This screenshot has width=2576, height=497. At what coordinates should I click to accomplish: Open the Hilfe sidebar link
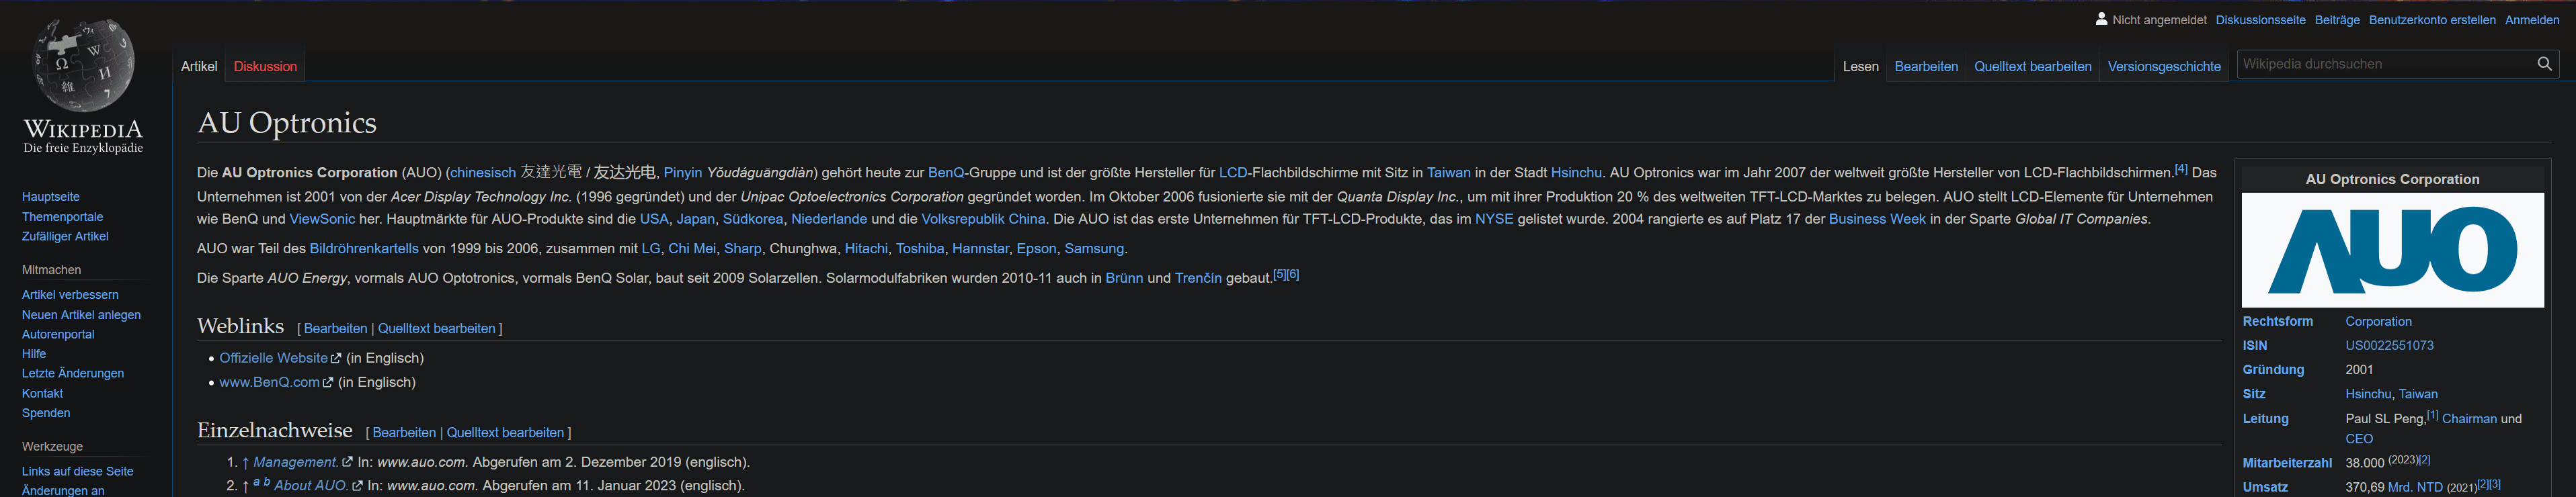pyautogui.click(x=34, y=354)
